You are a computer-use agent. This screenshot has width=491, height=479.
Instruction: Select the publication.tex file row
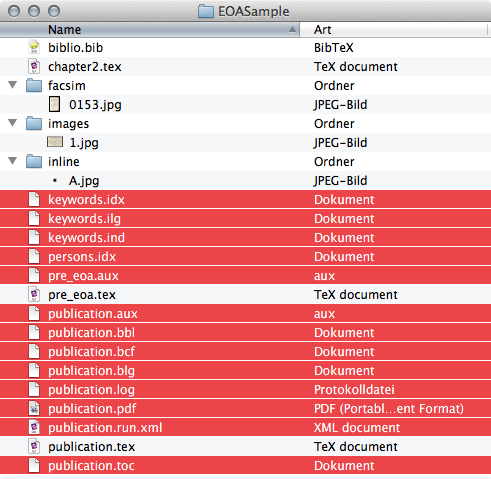[245, 447]
